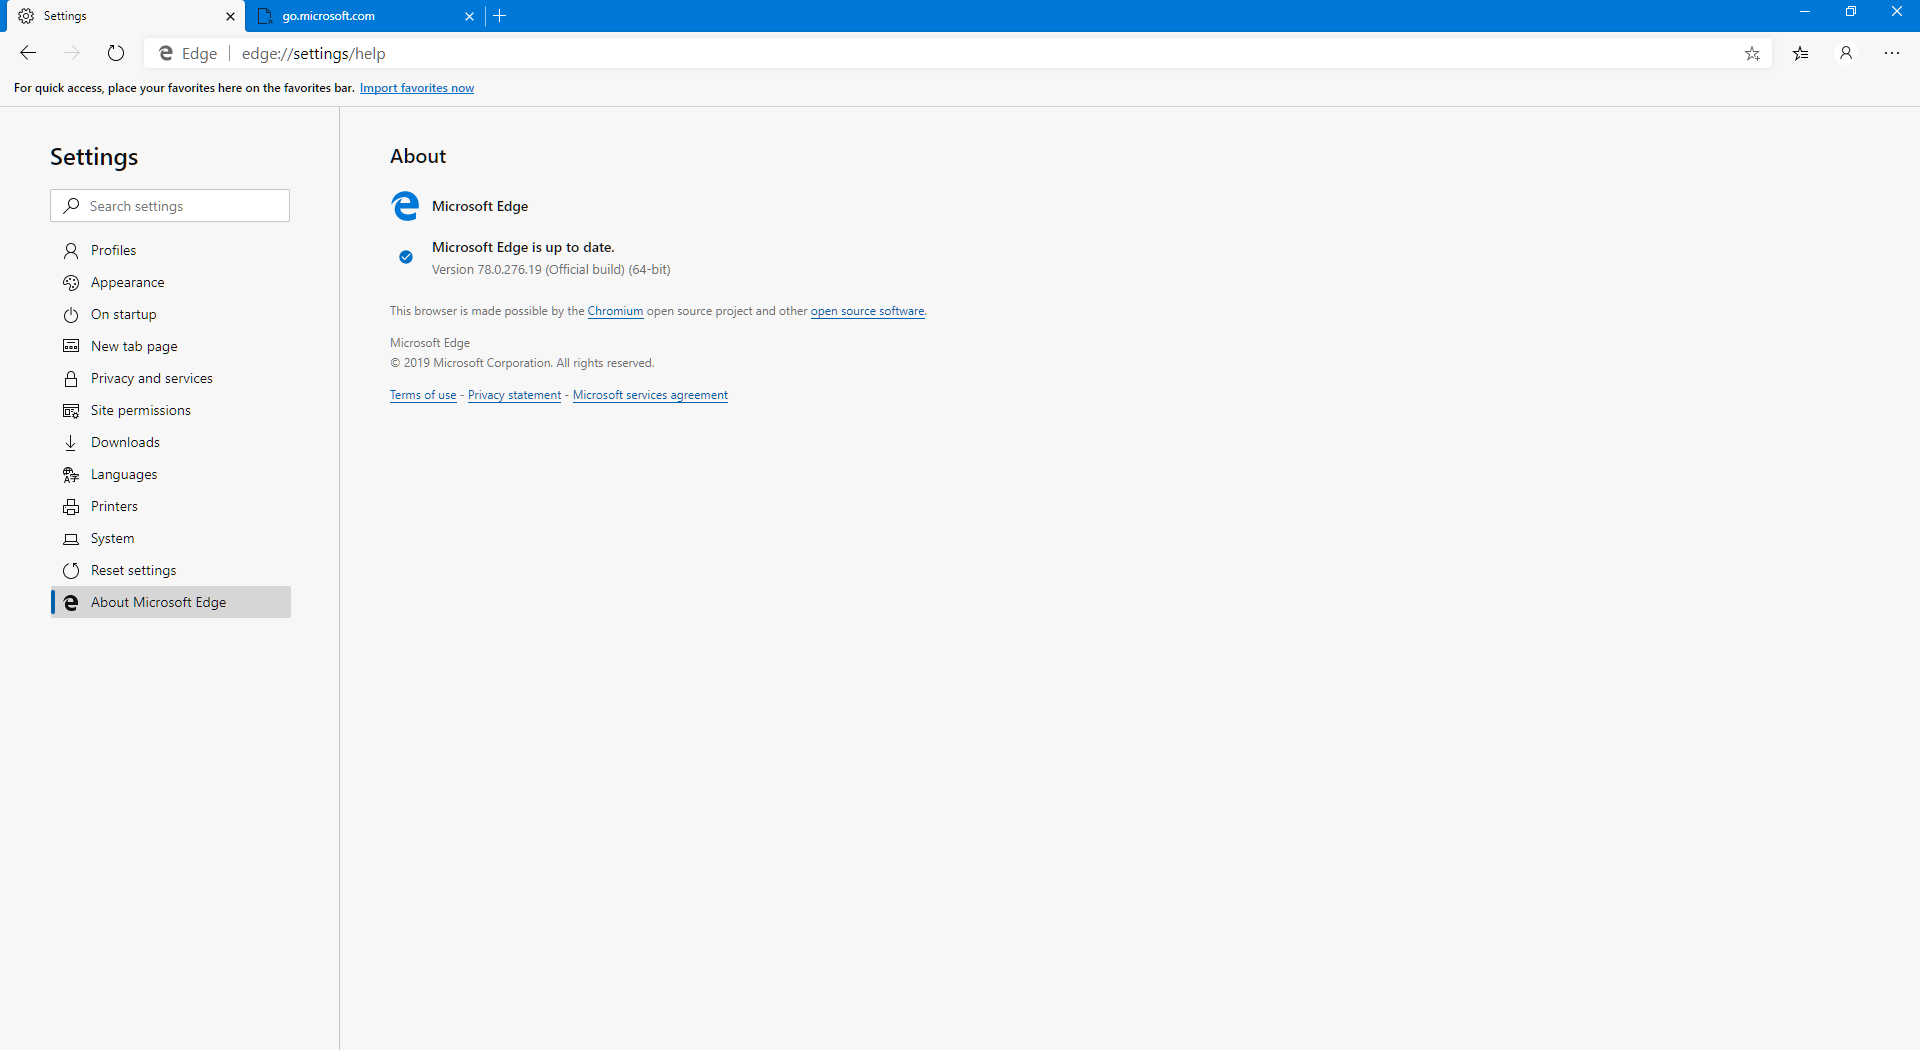Screen dimensions: 1920x1050
Task: Open Printers settings section
Action: point(171,506)
